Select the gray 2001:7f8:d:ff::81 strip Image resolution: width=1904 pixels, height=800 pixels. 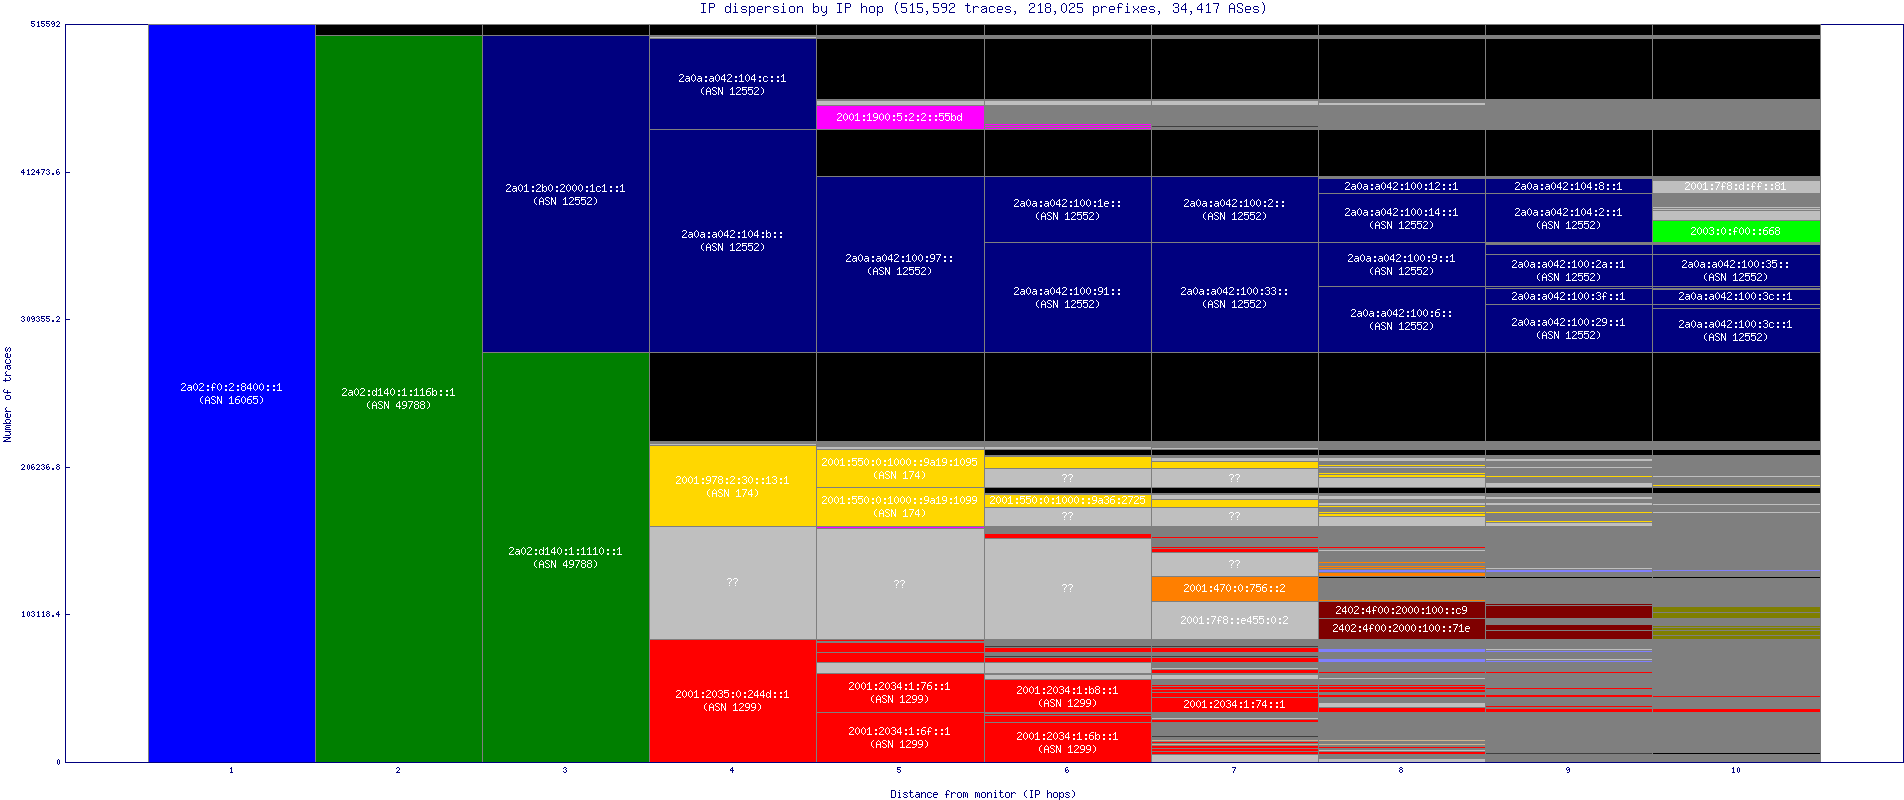[x=1736, y=186]
